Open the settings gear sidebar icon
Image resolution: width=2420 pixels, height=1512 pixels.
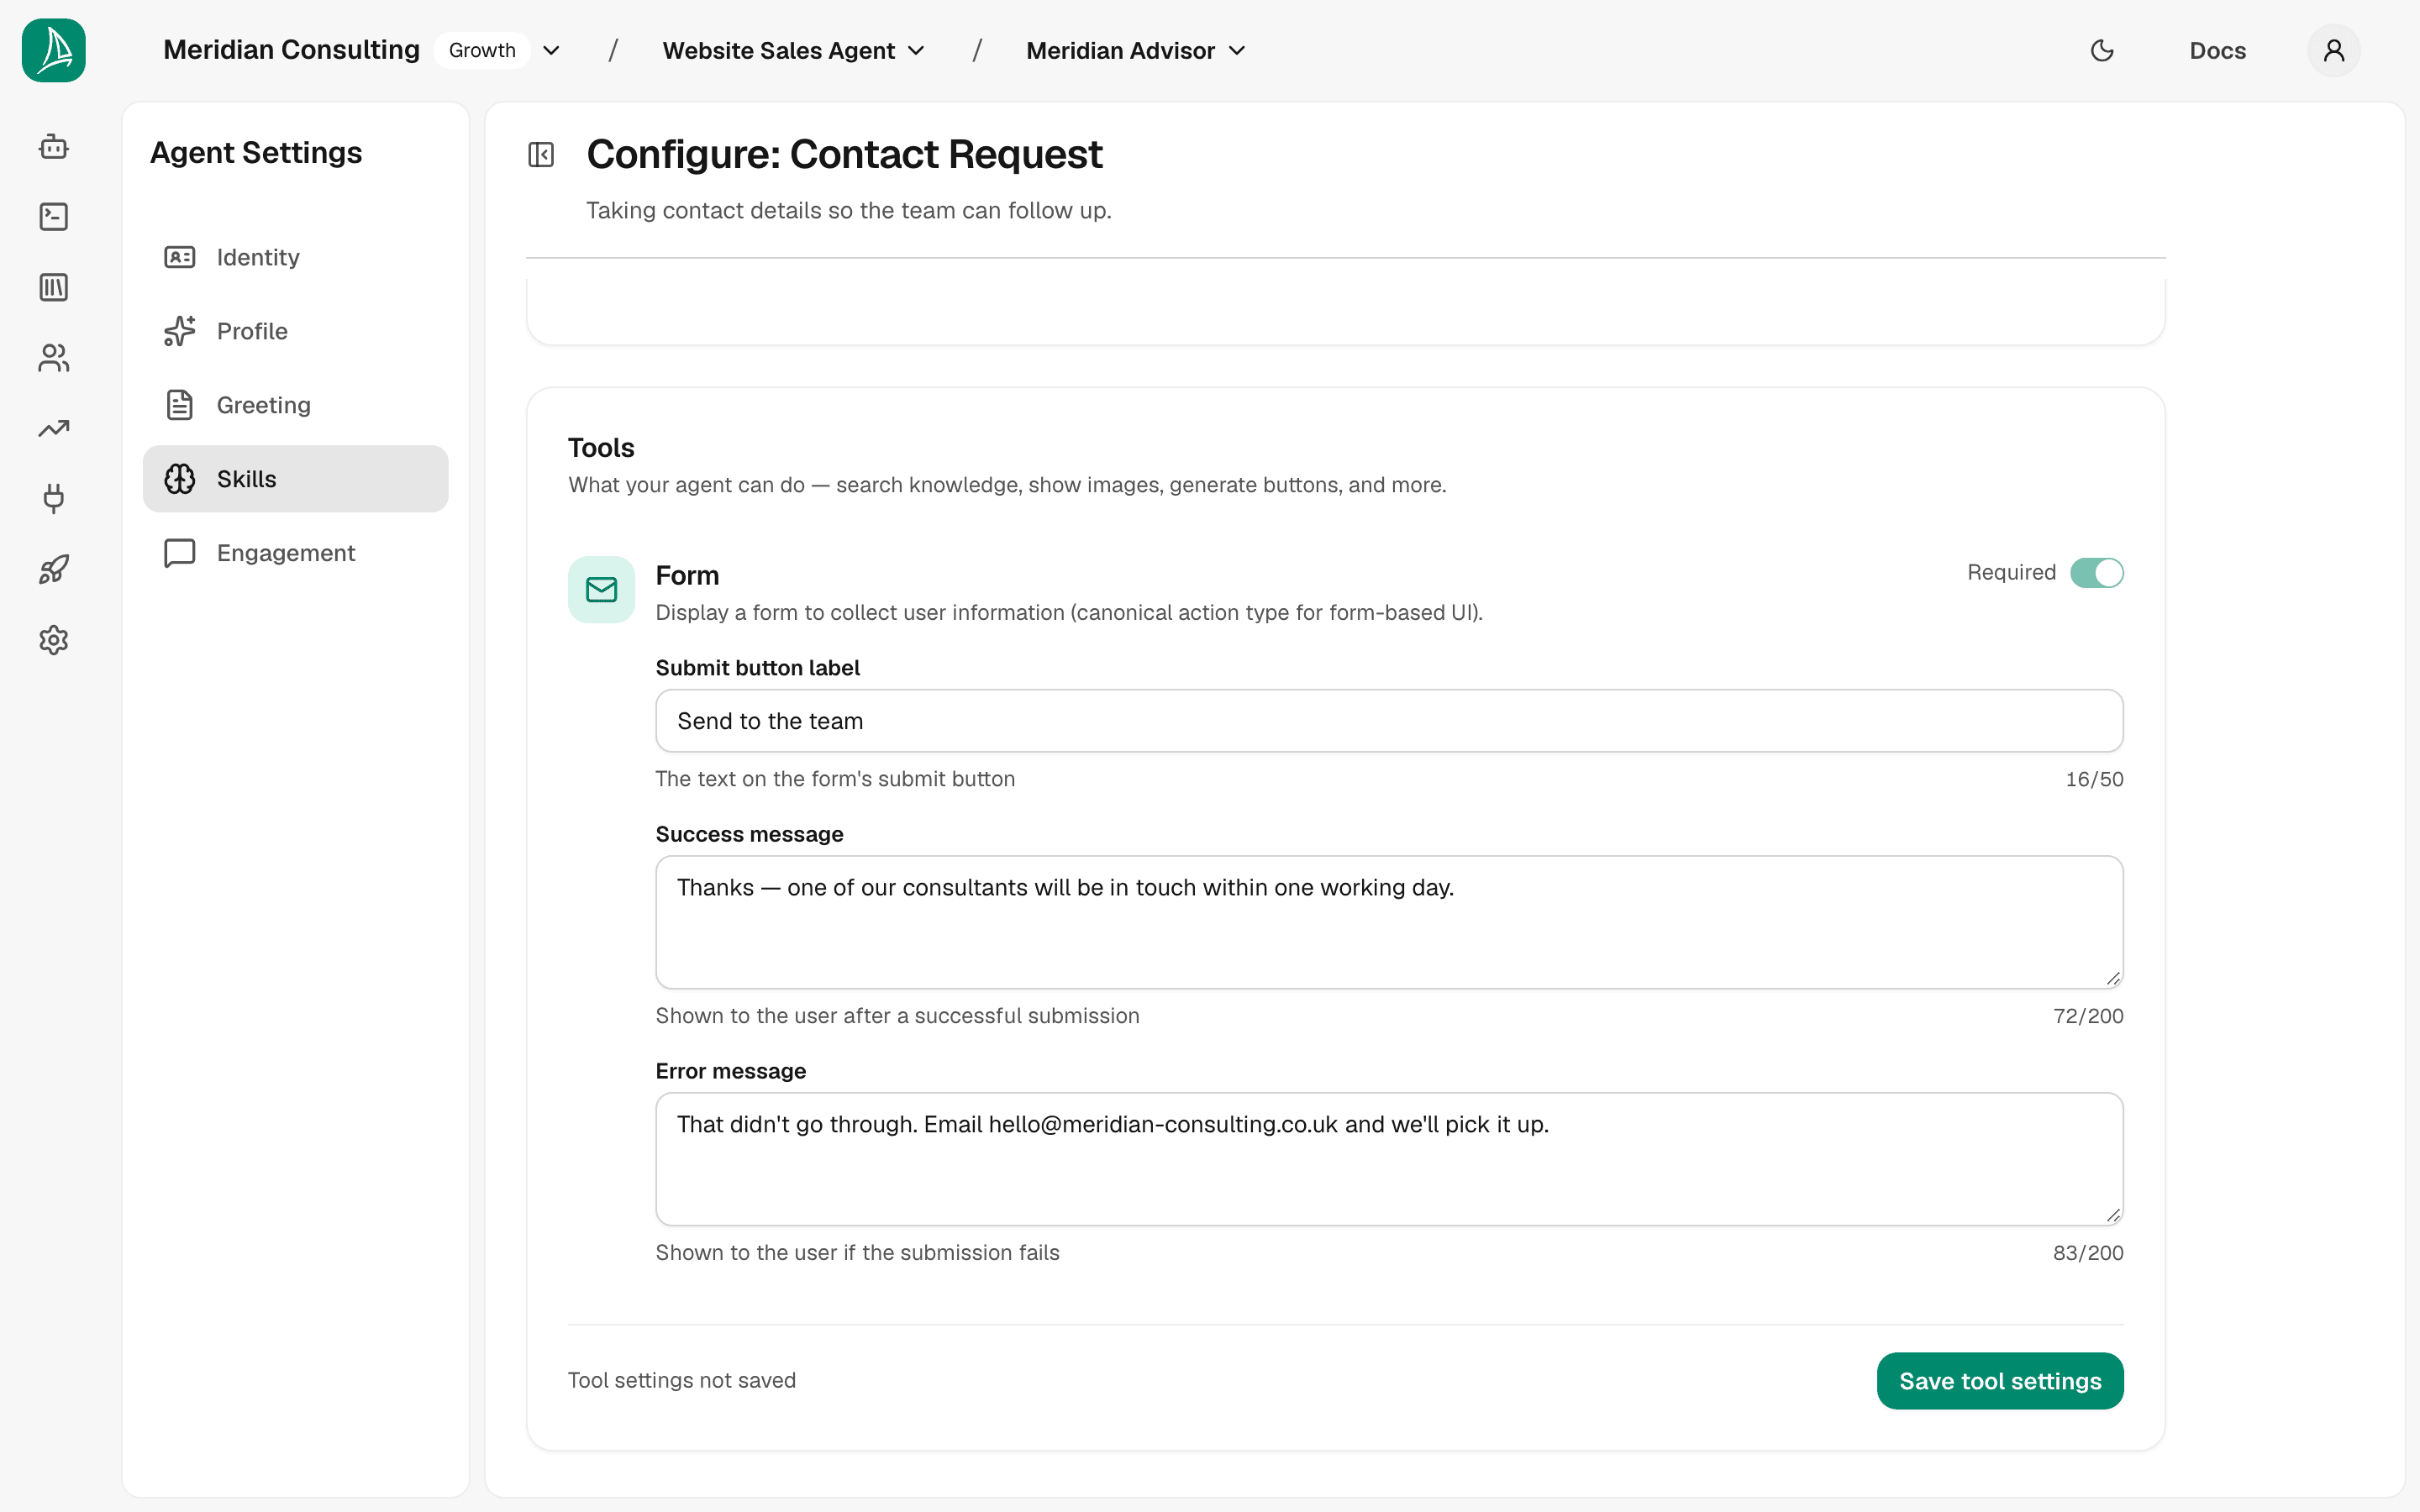pos(54,640)
